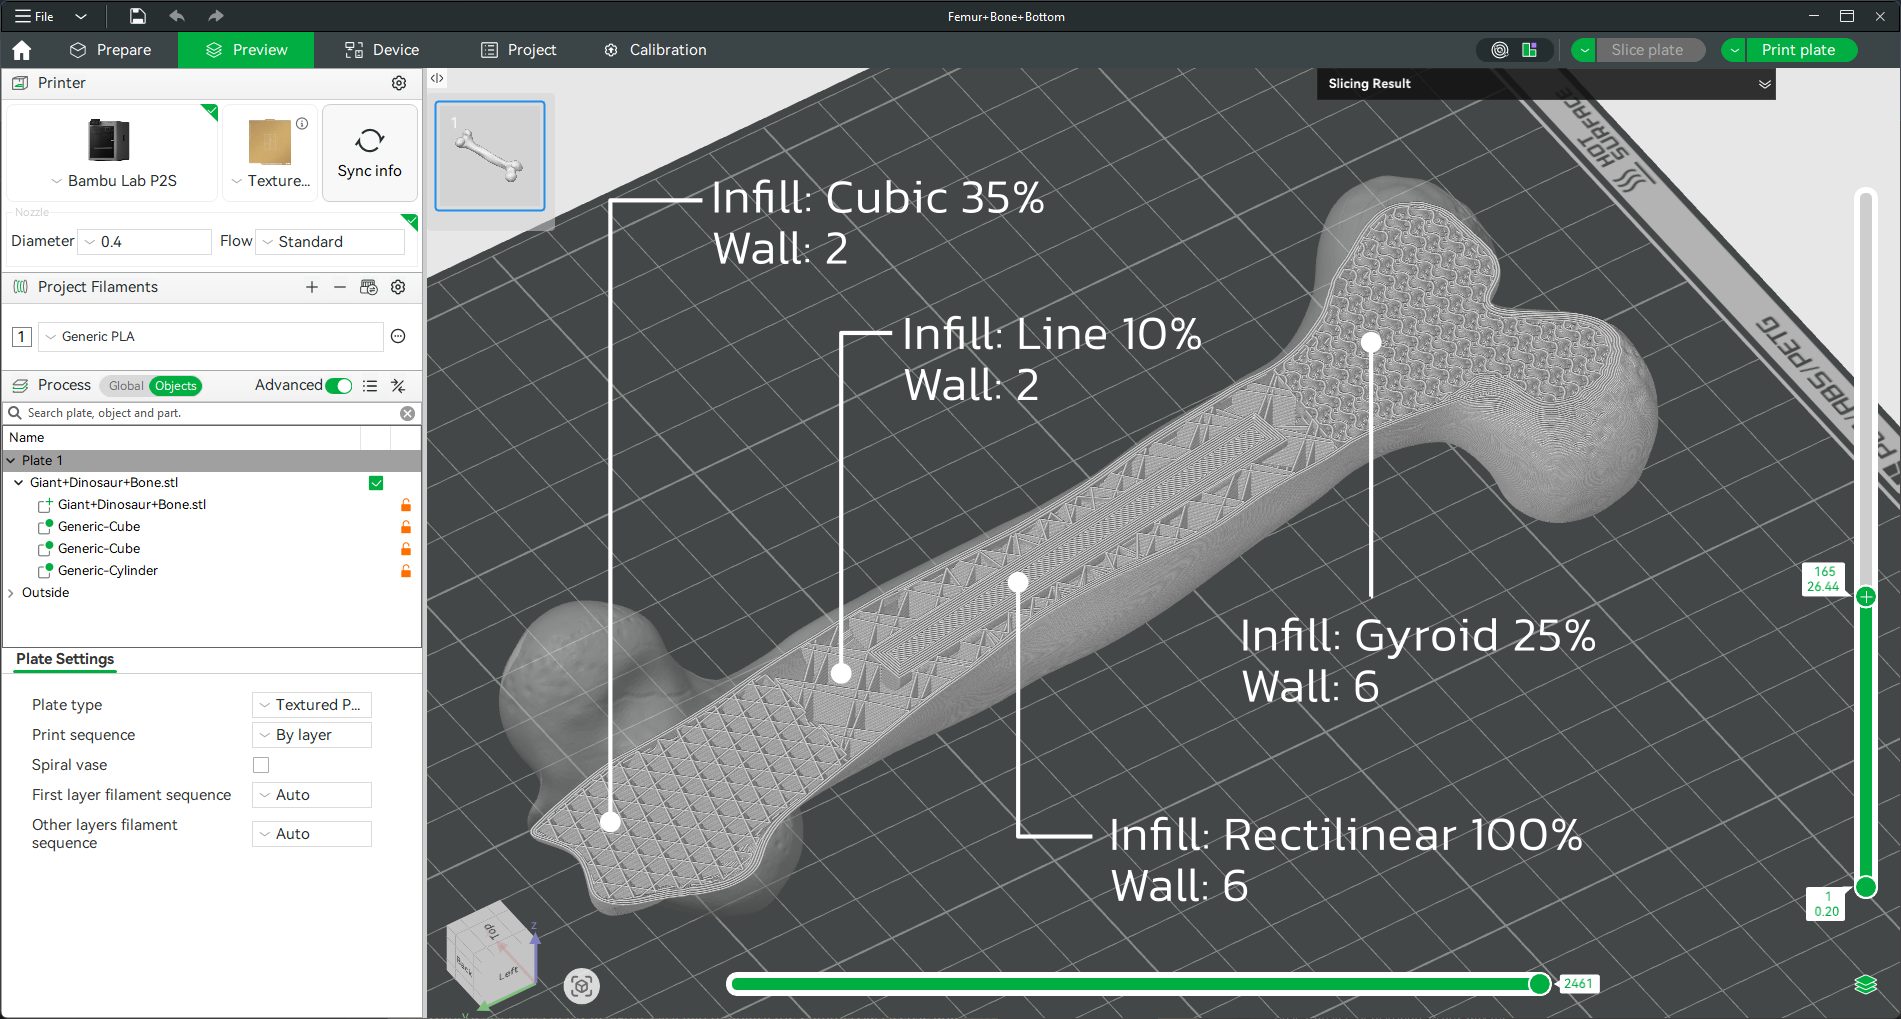Click the Undo arrow icon

point(177,16)
